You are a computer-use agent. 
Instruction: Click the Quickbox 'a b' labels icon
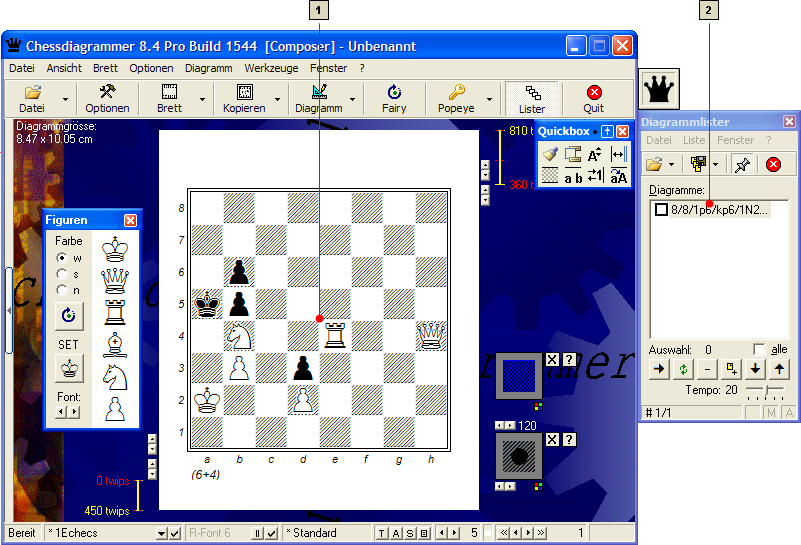point(573,176)
